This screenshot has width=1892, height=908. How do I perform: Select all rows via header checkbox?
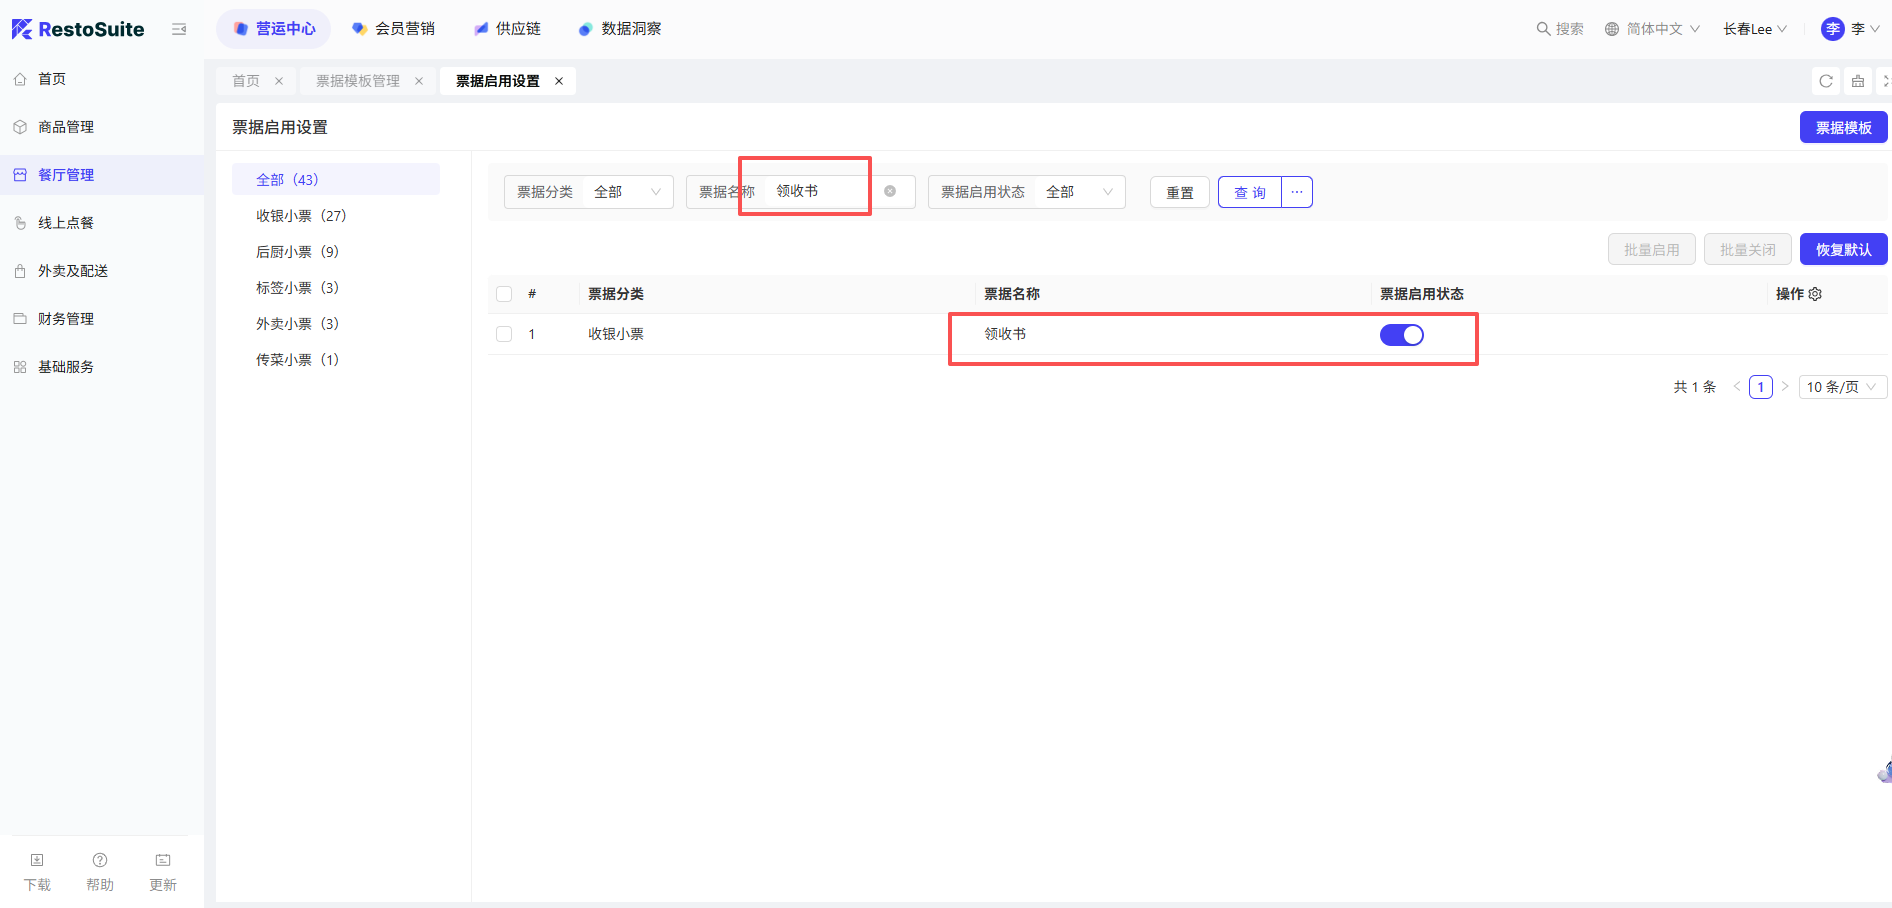tap(504, 294)
